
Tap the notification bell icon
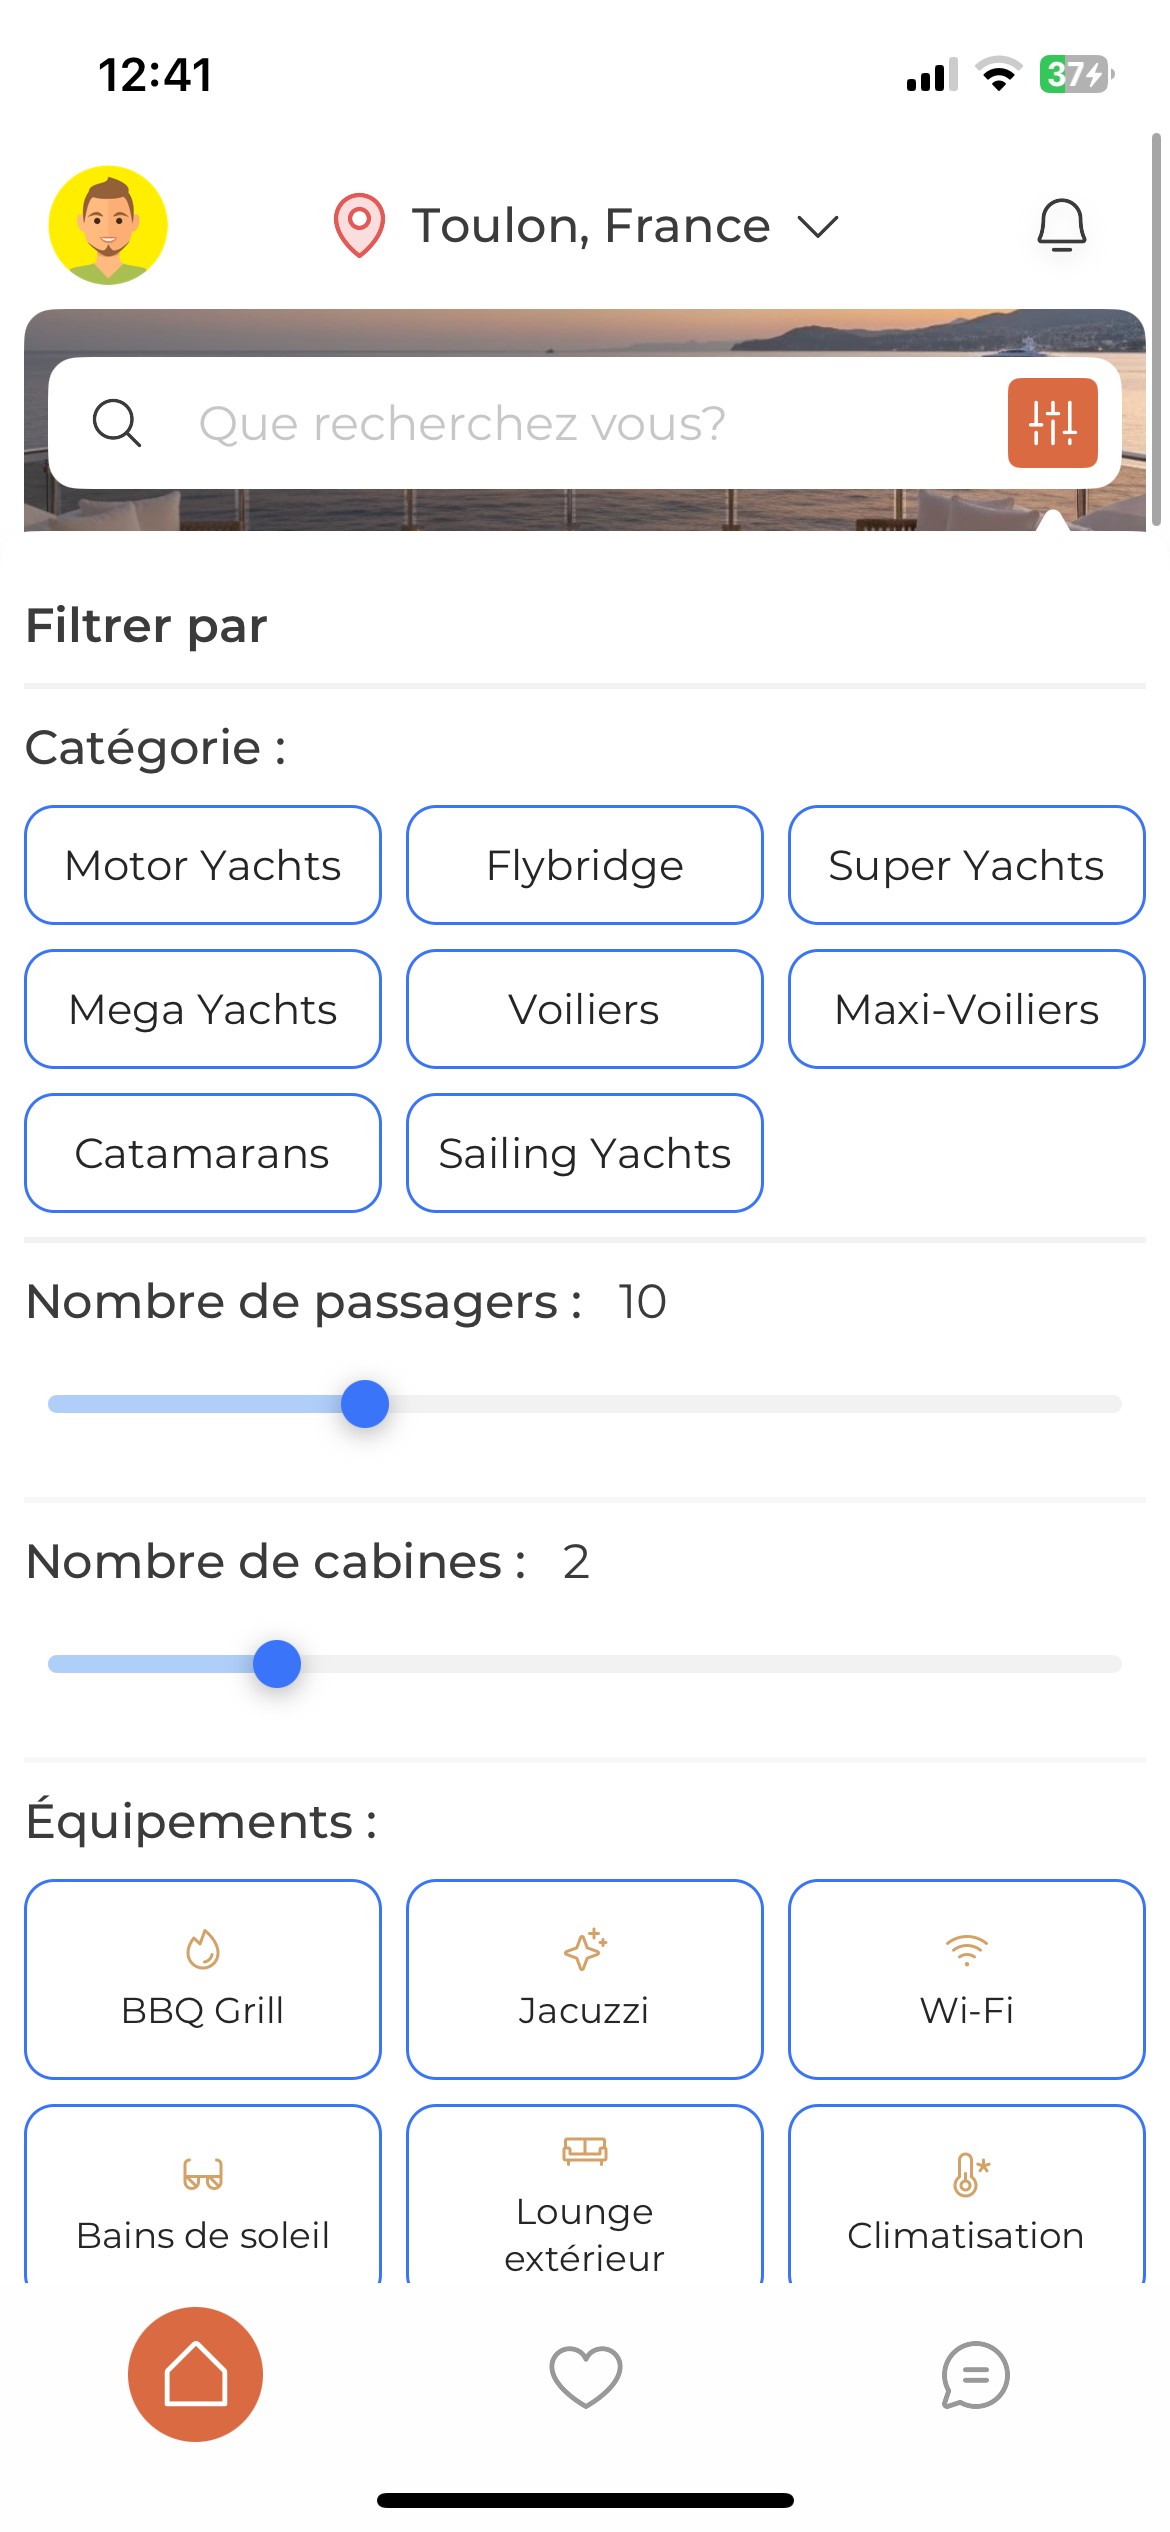[x=1061, y=225]
